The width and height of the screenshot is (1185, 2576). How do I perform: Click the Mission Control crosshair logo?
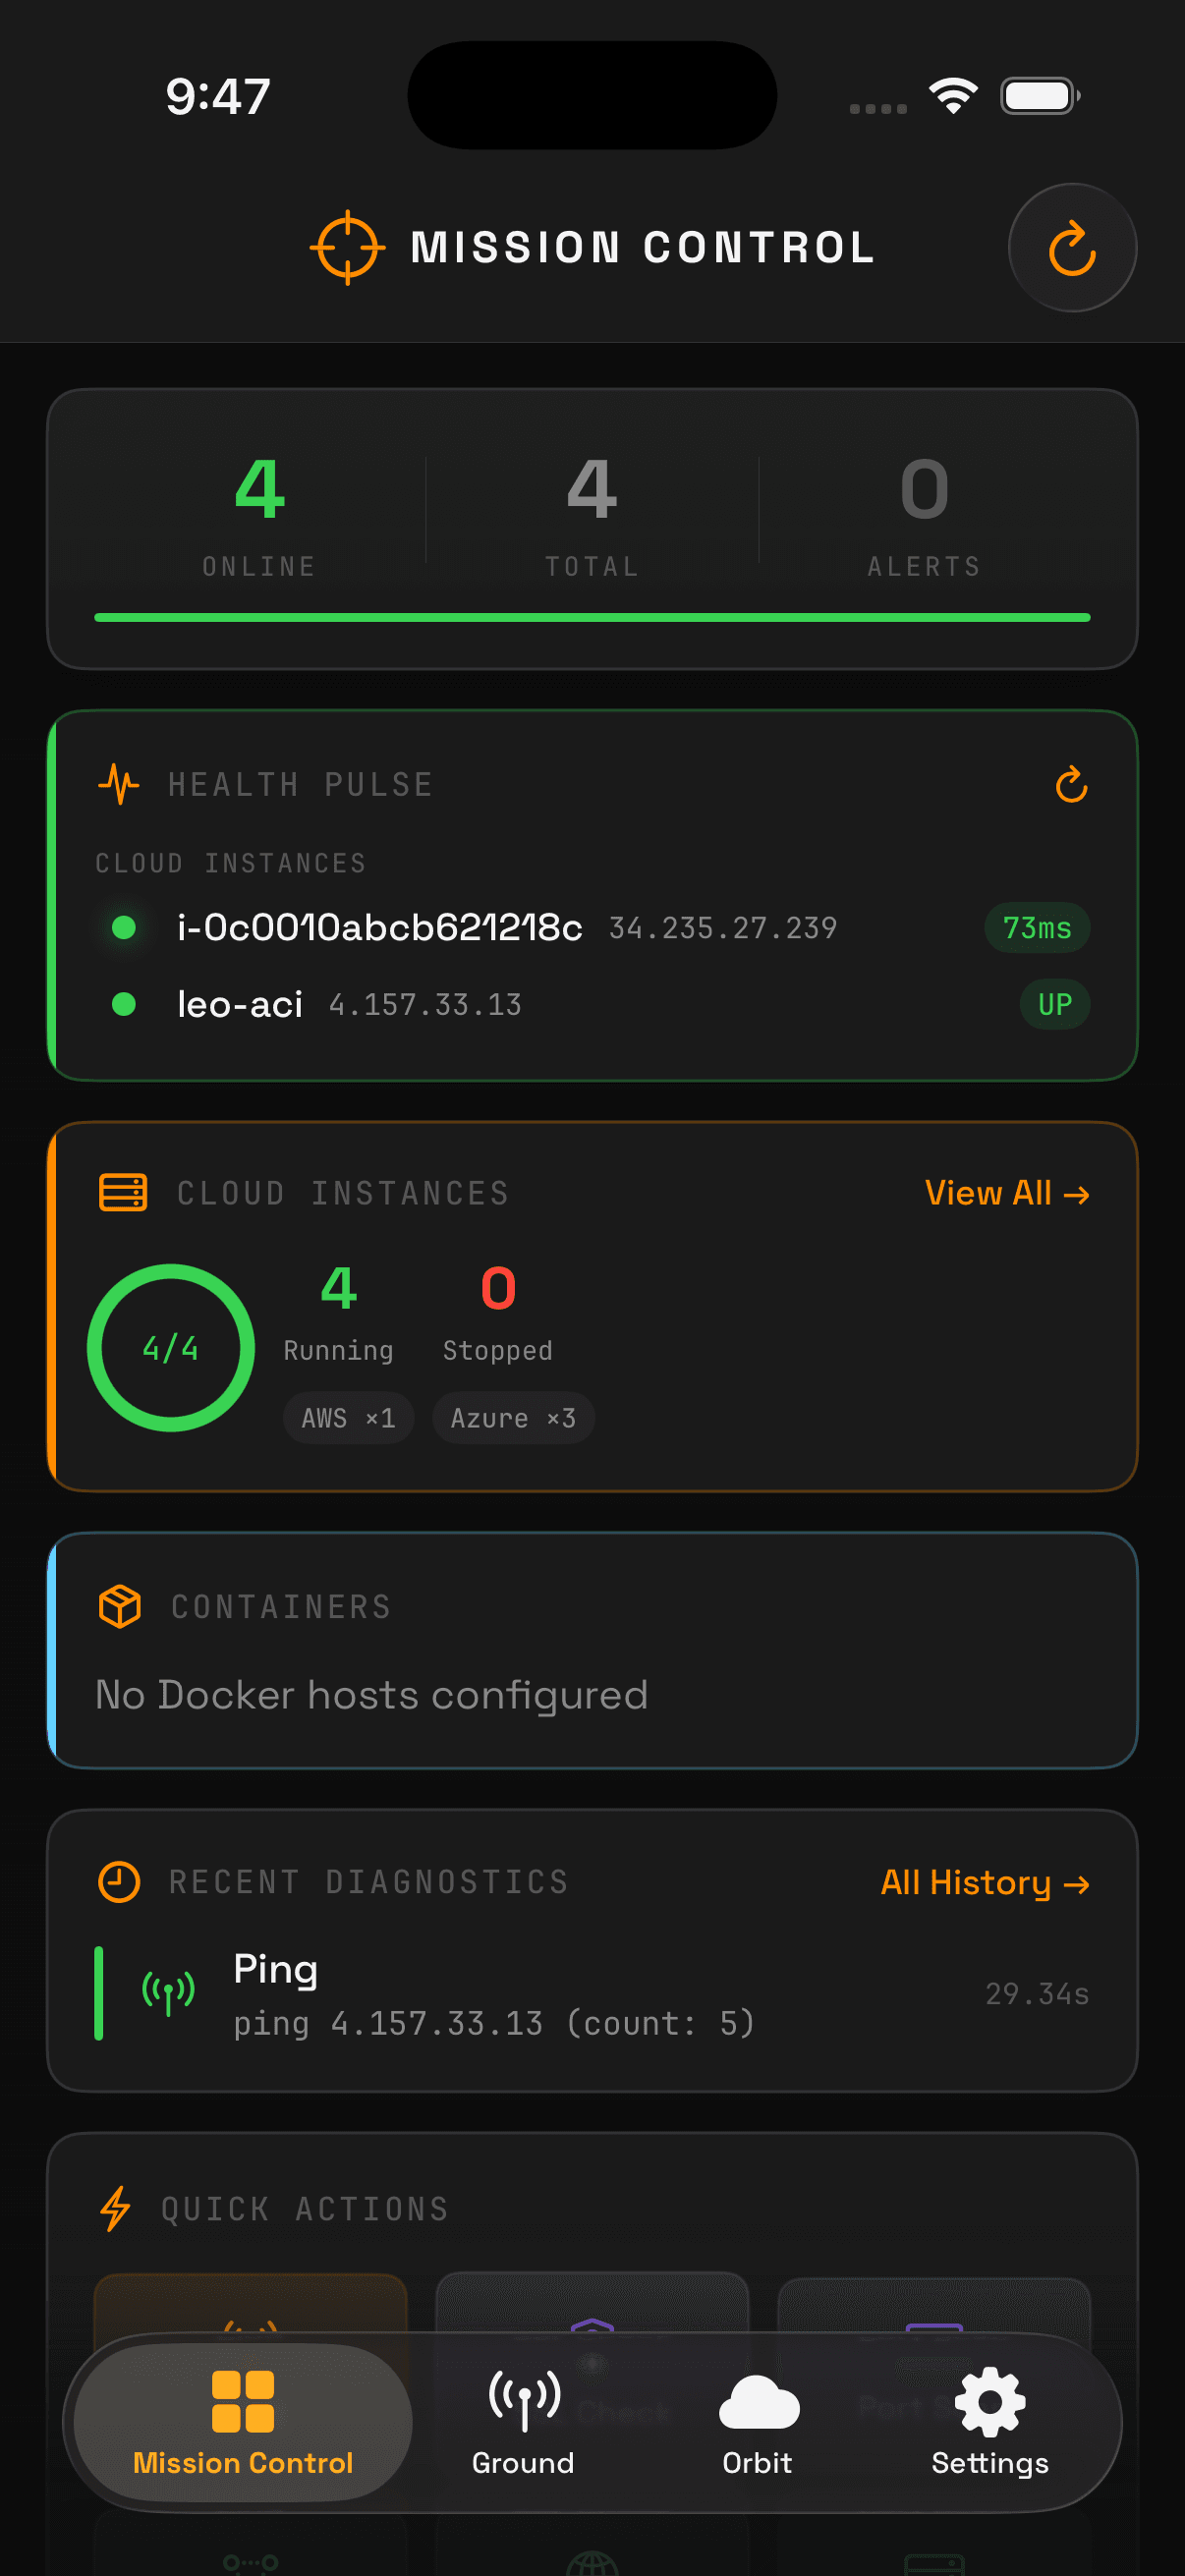click(348, 247)
